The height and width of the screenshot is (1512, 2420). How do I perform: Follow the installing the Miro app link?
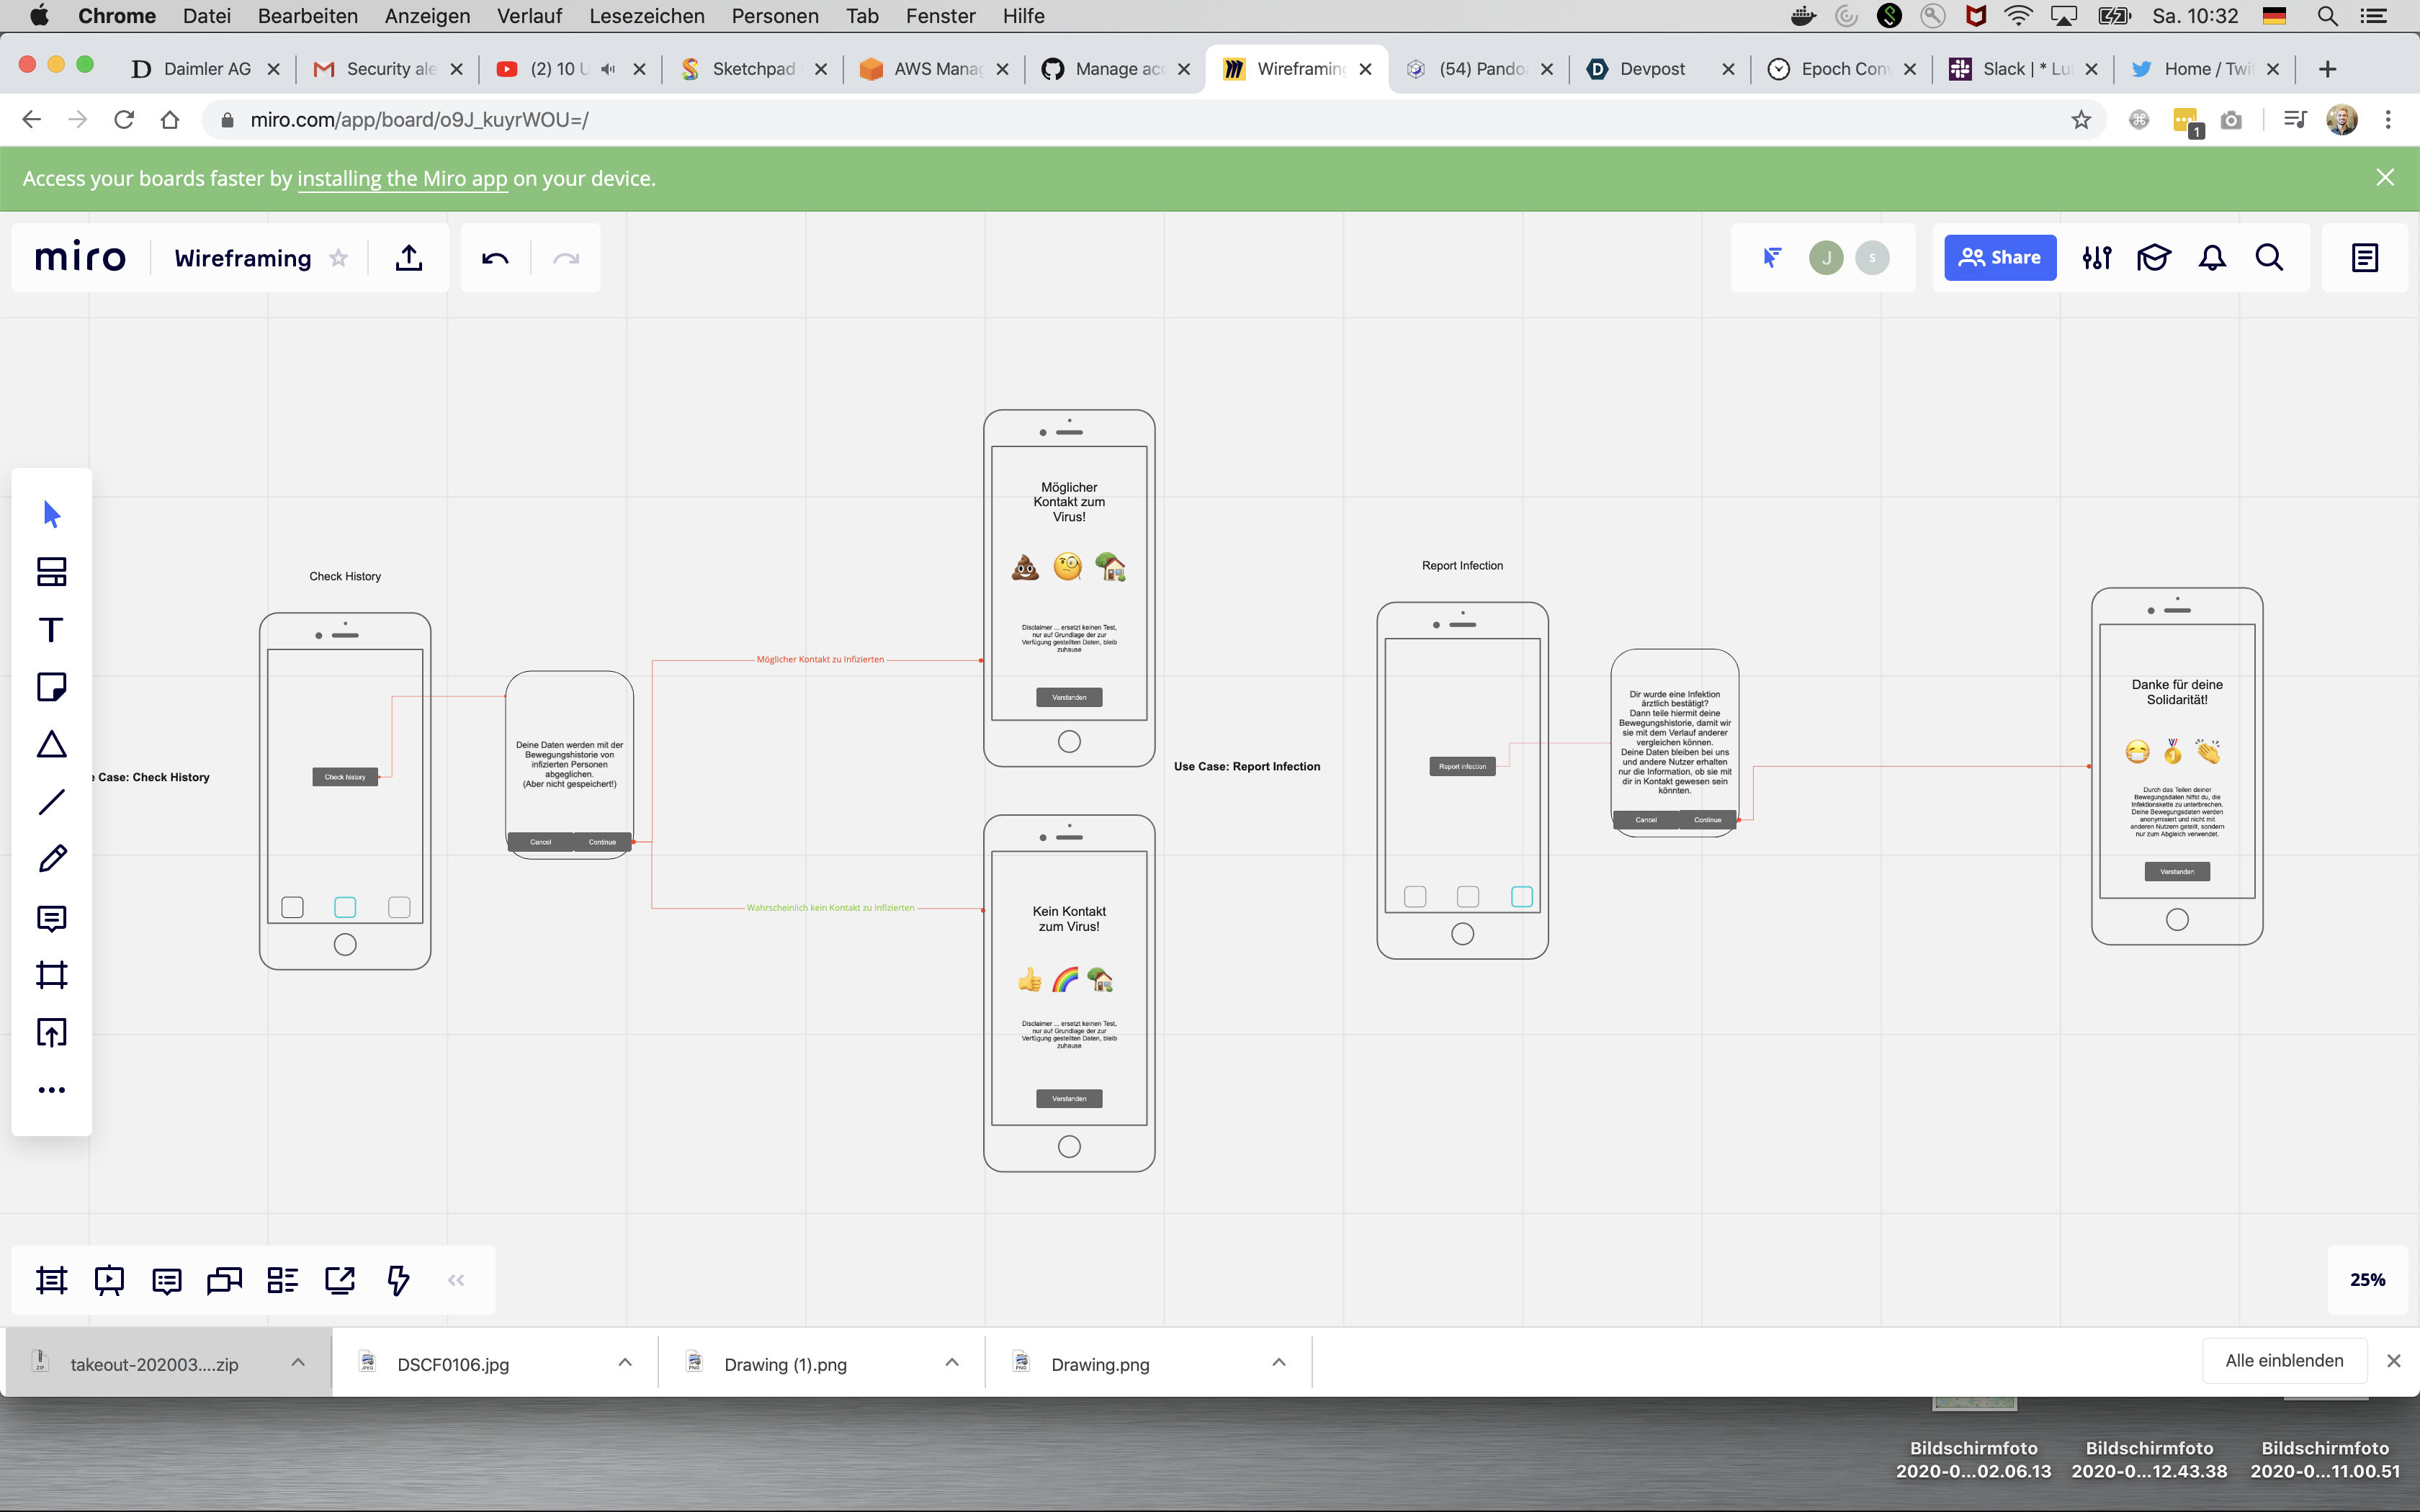[x=402, y=179]
